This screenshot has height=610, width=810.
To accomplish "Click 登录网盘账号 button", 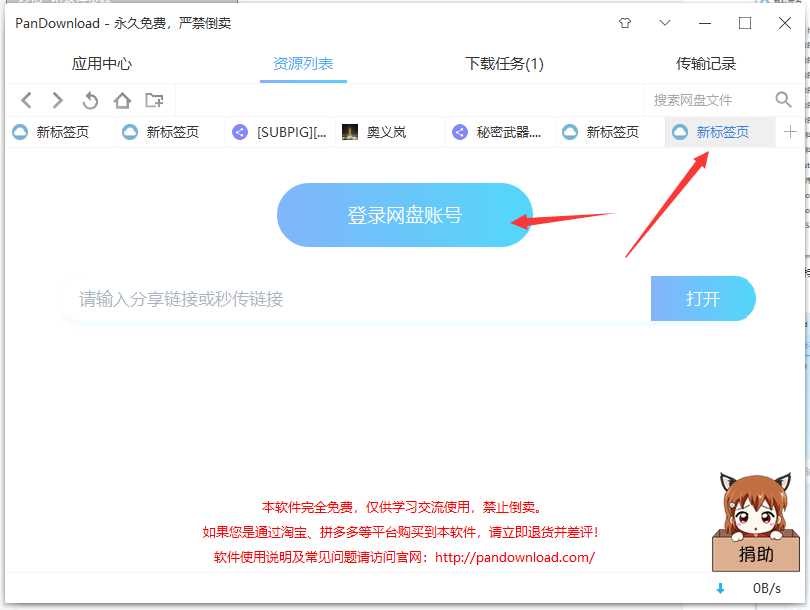I will point(405,215).
